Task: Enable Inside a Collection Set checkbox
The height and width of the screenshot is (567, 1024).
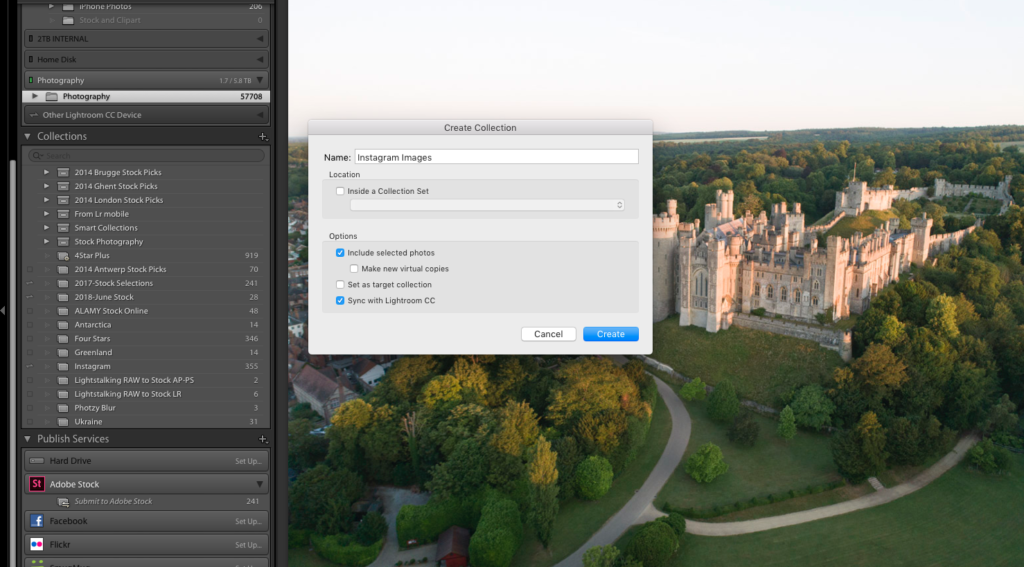Action: tap(340, 191)
